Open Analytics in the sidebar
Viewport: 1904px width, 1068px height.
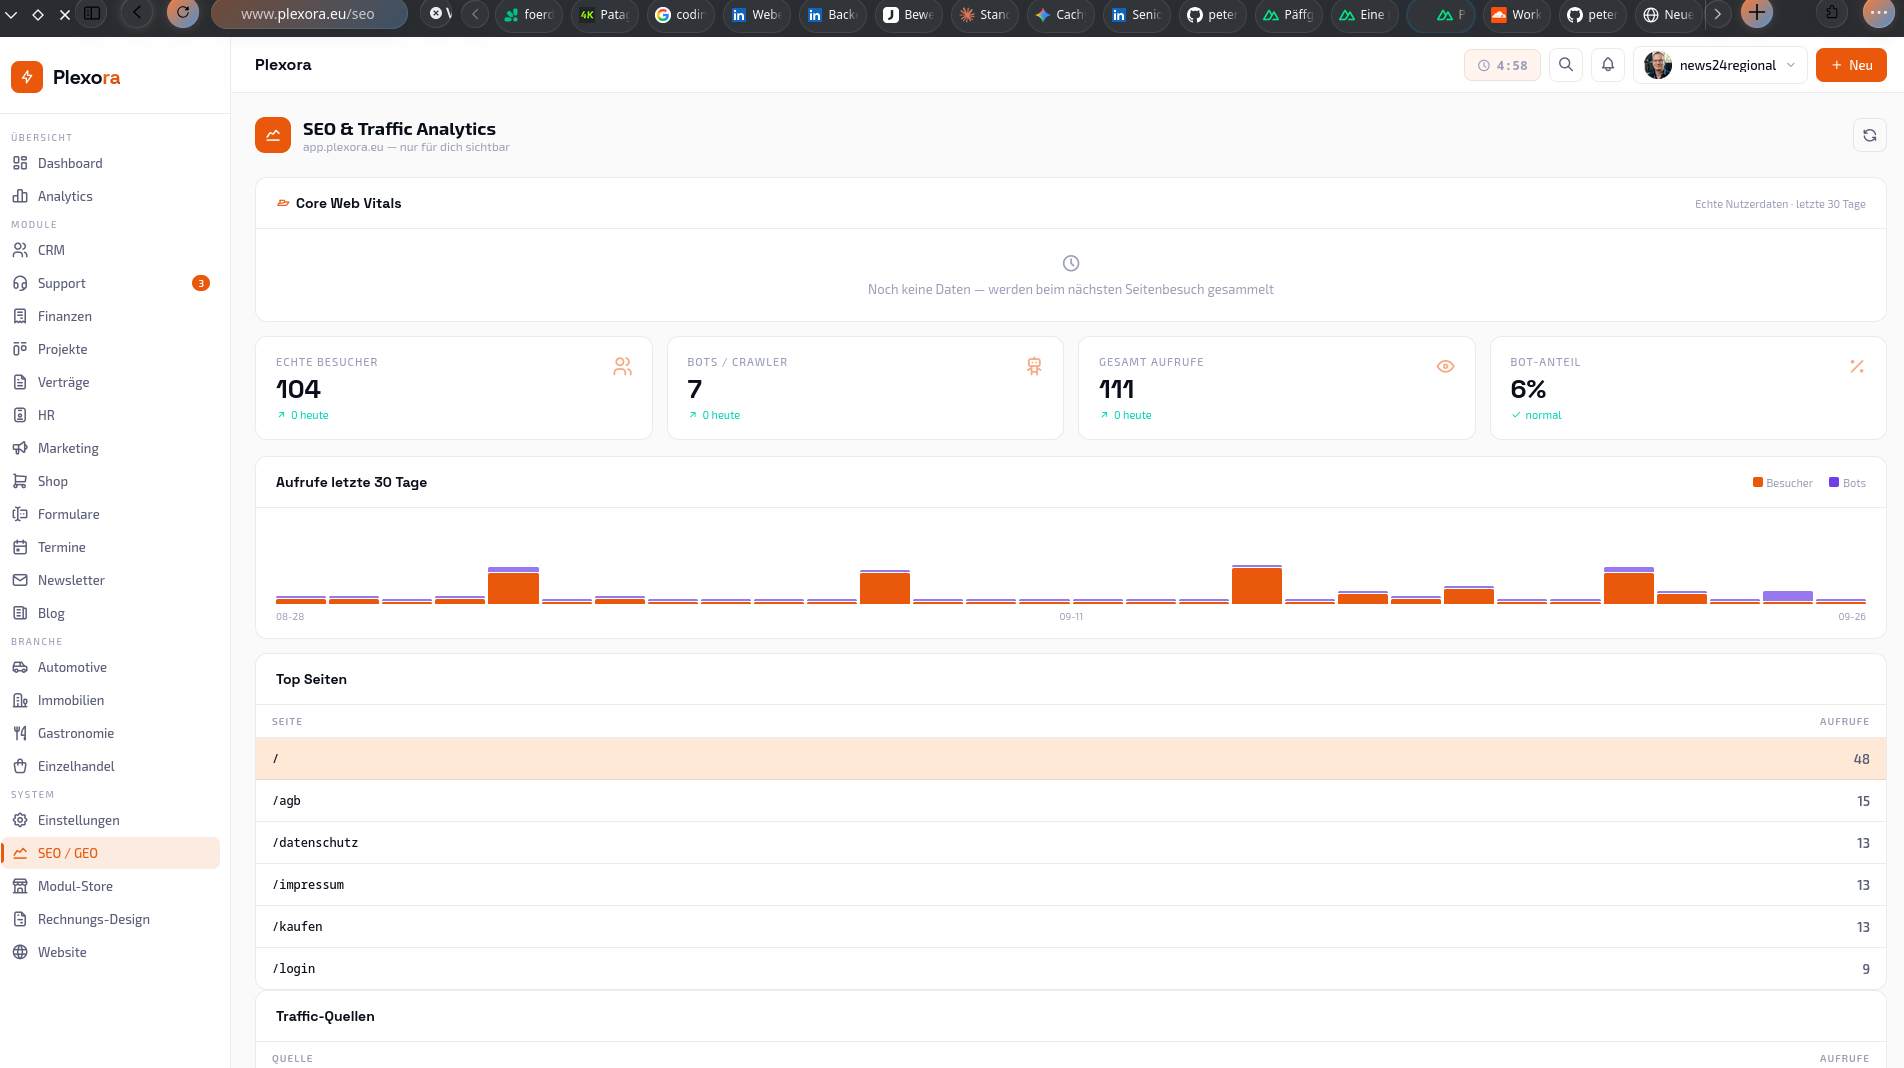110,196
